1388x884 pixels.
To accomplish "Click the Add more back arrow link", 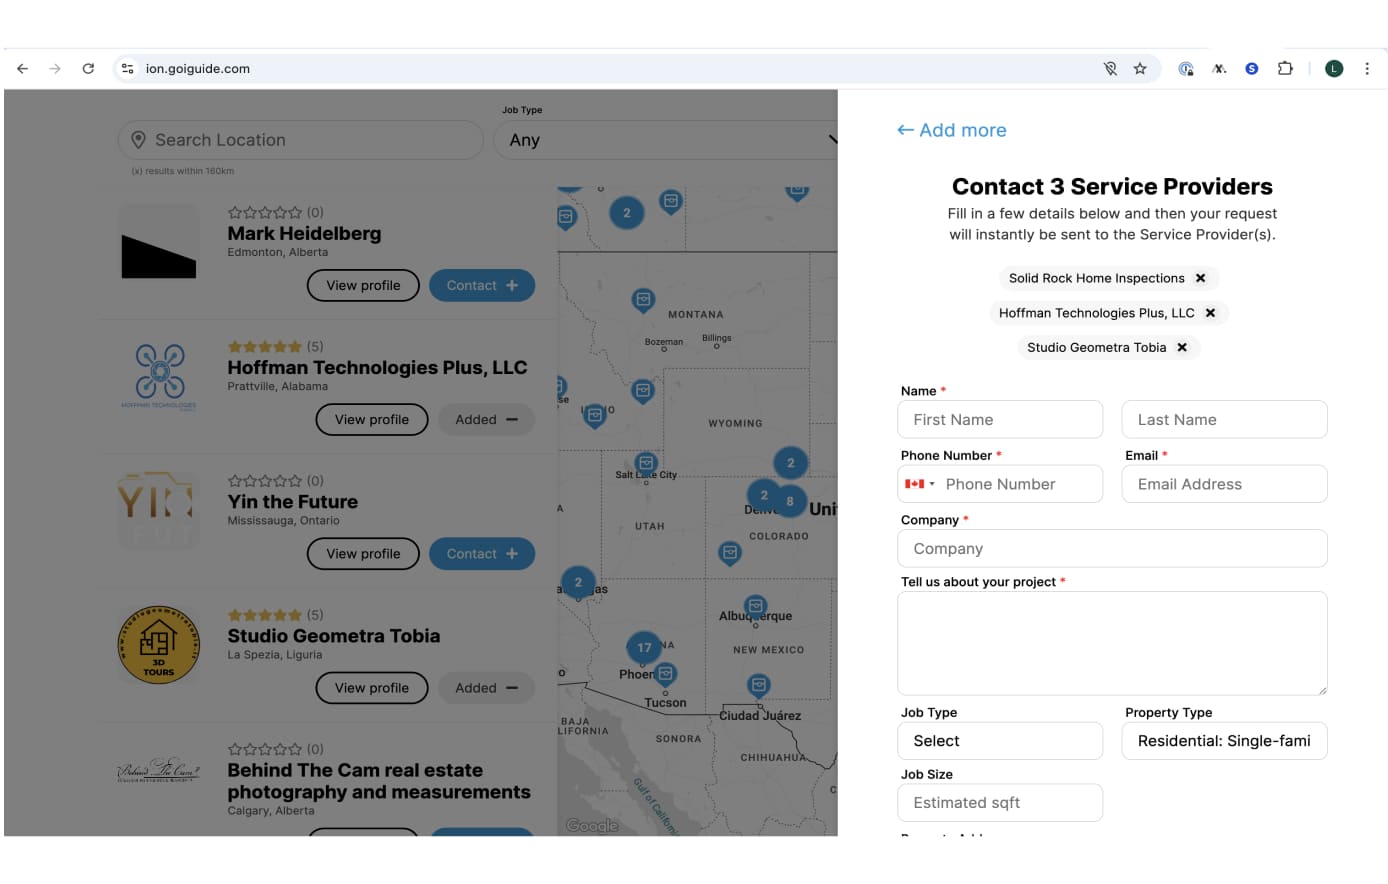I will click(x=952, y=130).
